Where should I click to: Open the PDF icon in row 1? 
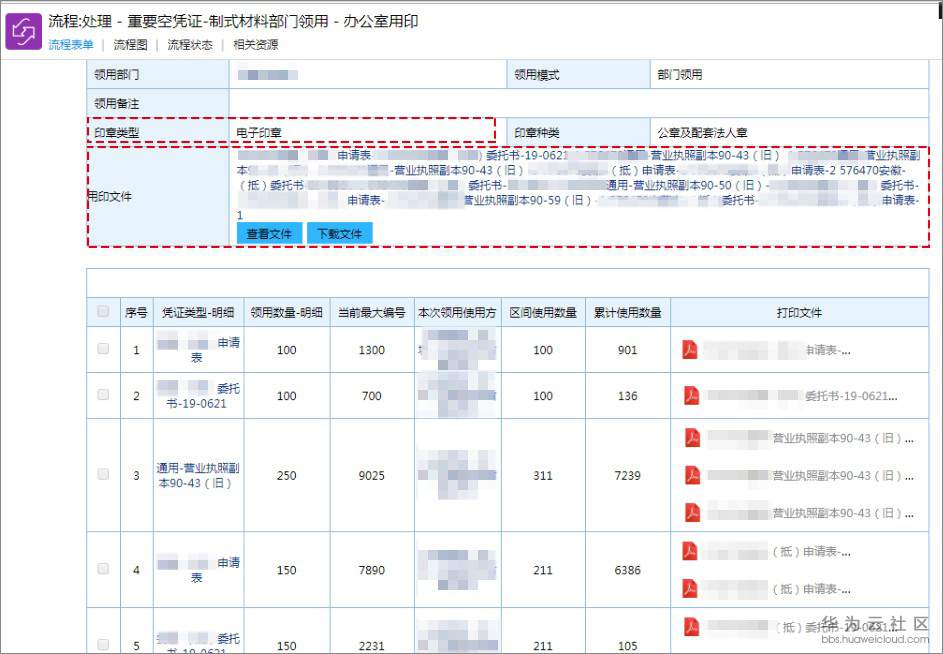click(690, 350)
